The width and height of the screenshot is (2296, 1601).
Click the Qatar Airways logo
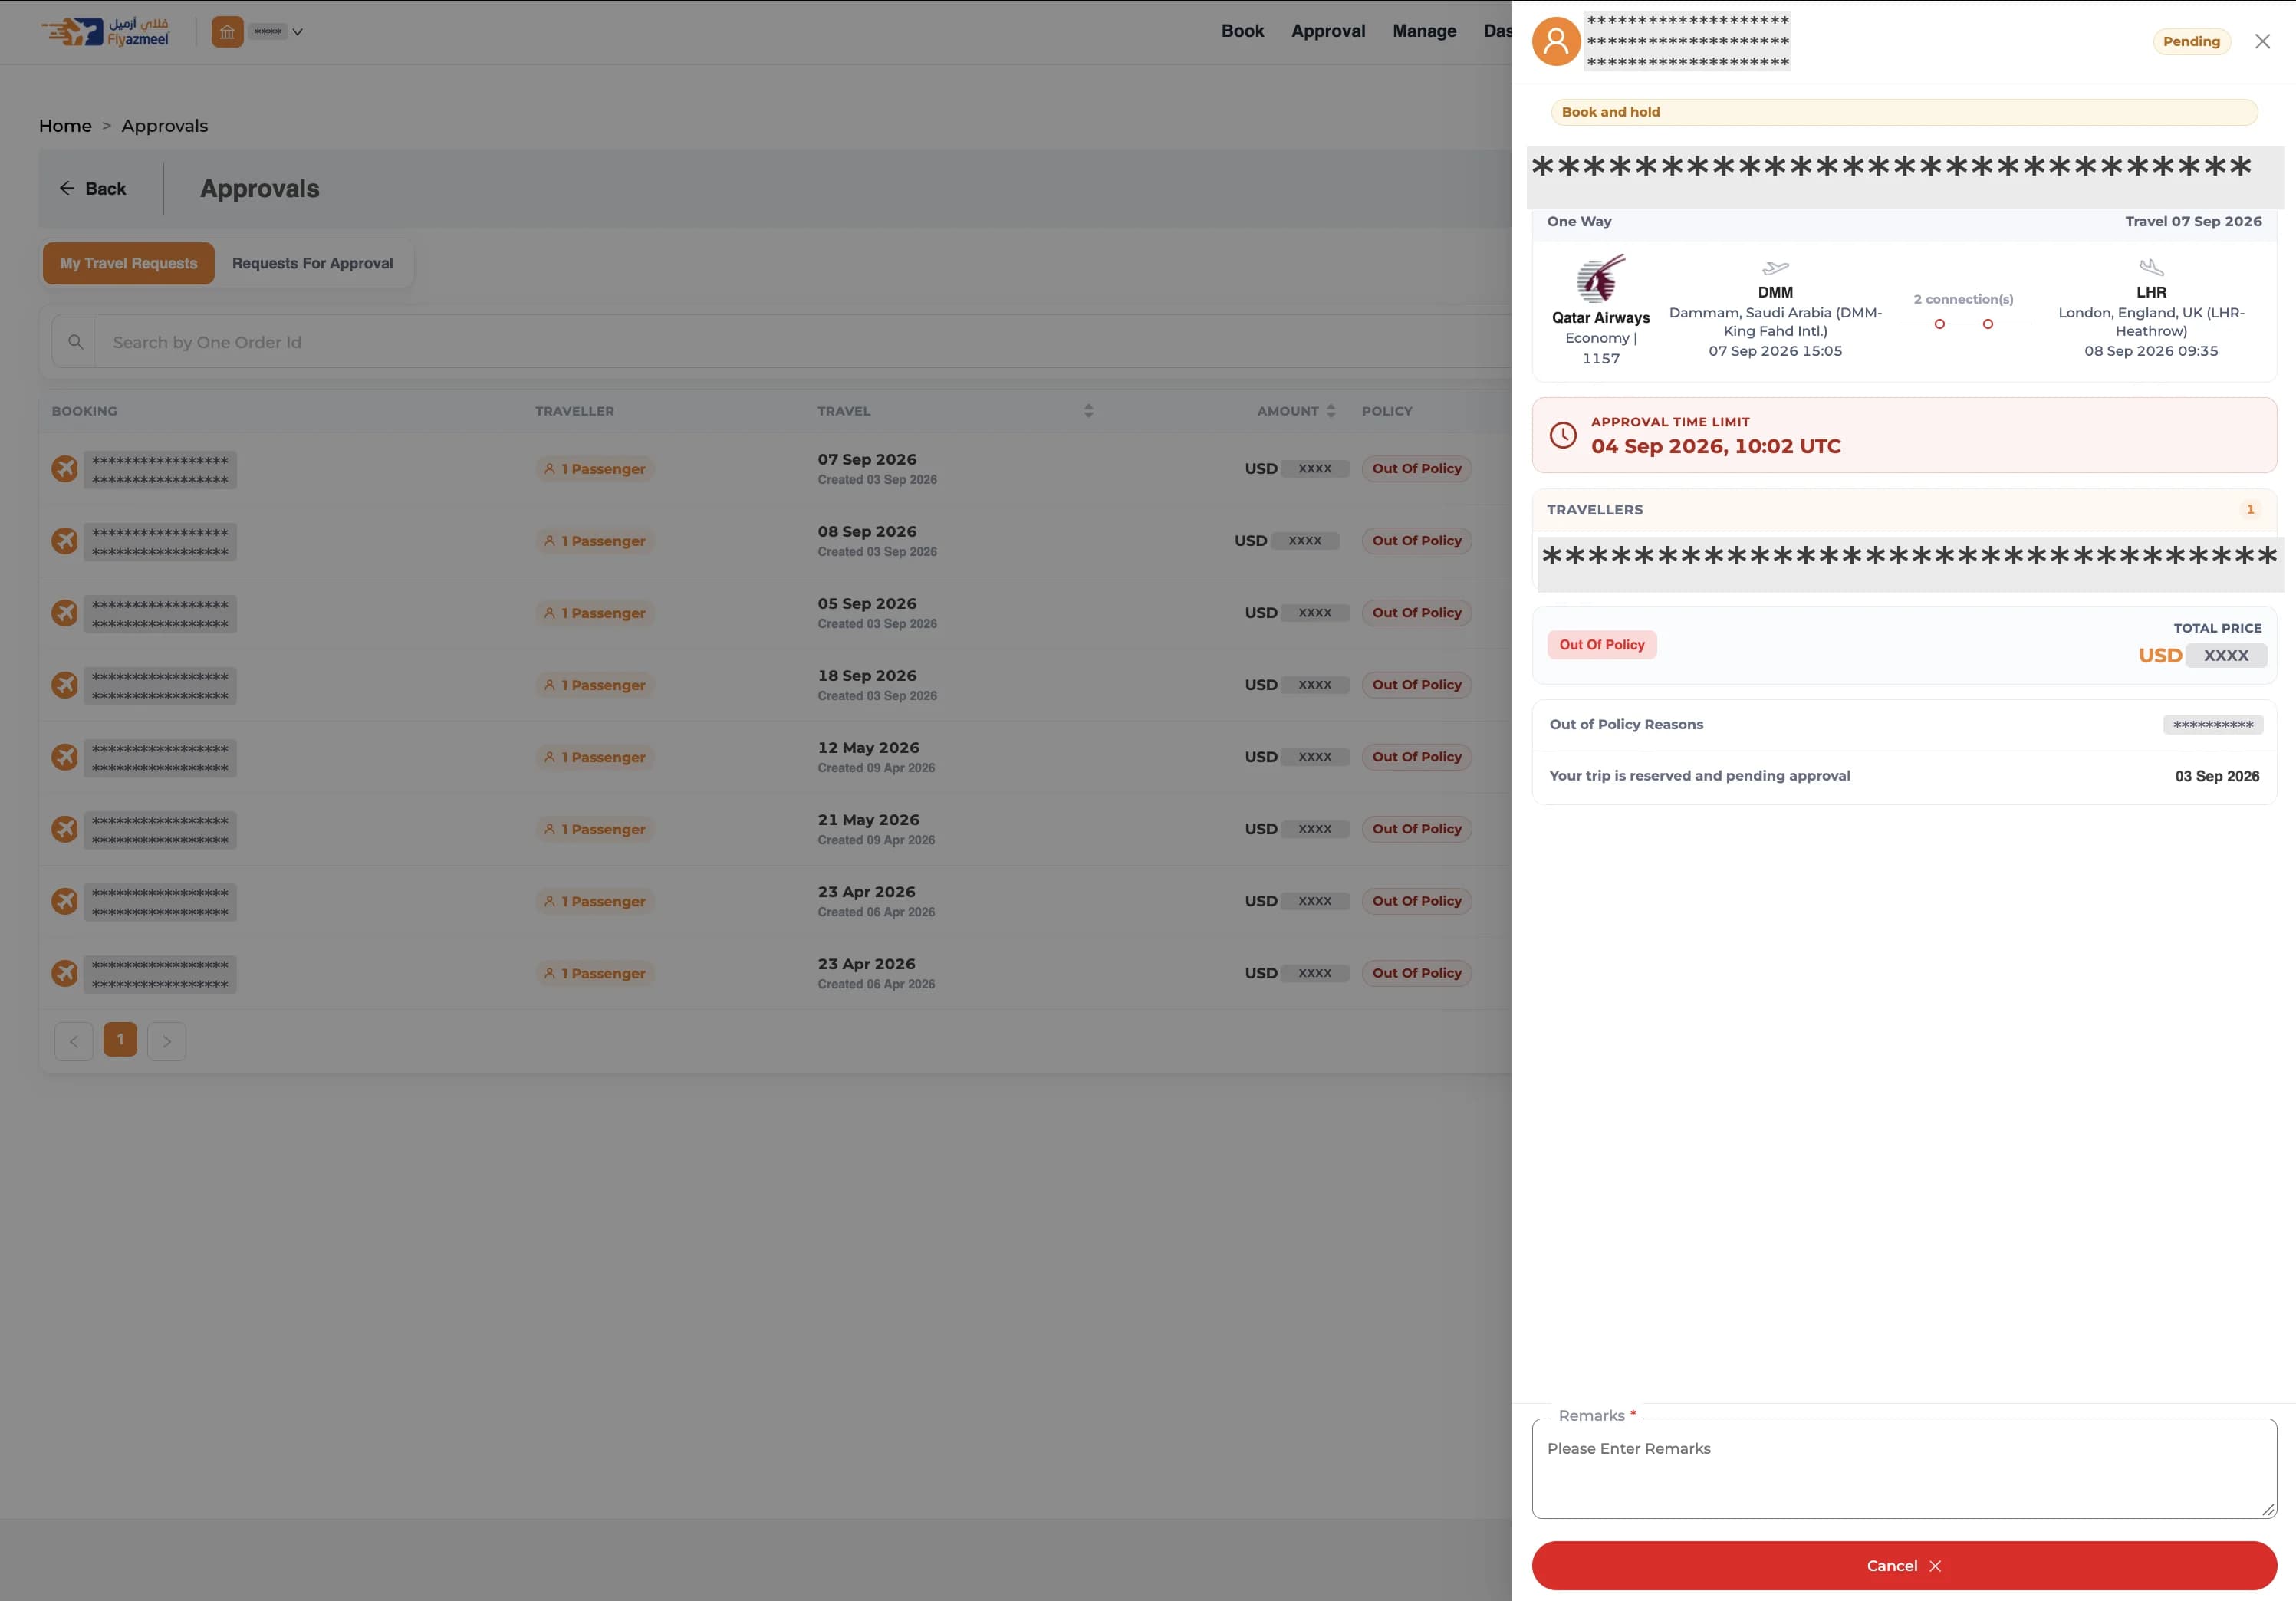(x=1601, y=279)
